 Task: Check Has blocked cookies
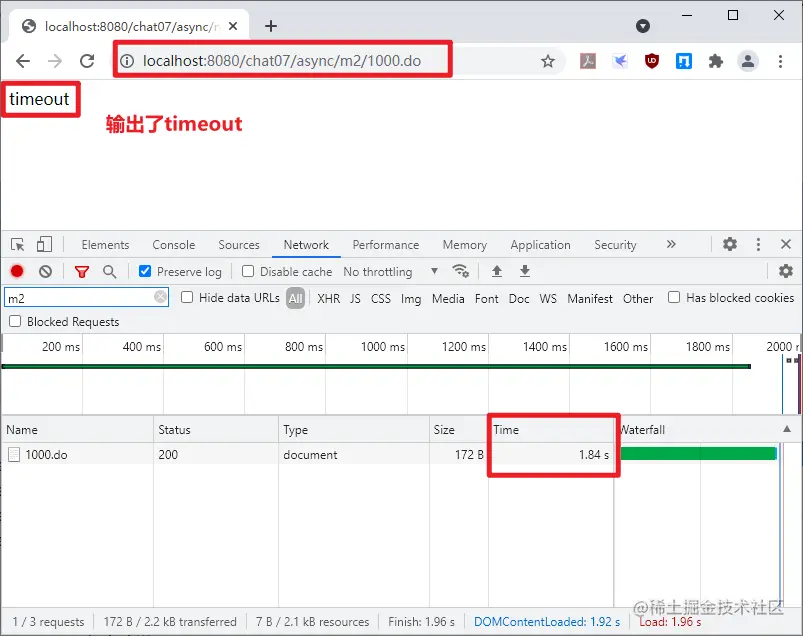tap(674, 298)
